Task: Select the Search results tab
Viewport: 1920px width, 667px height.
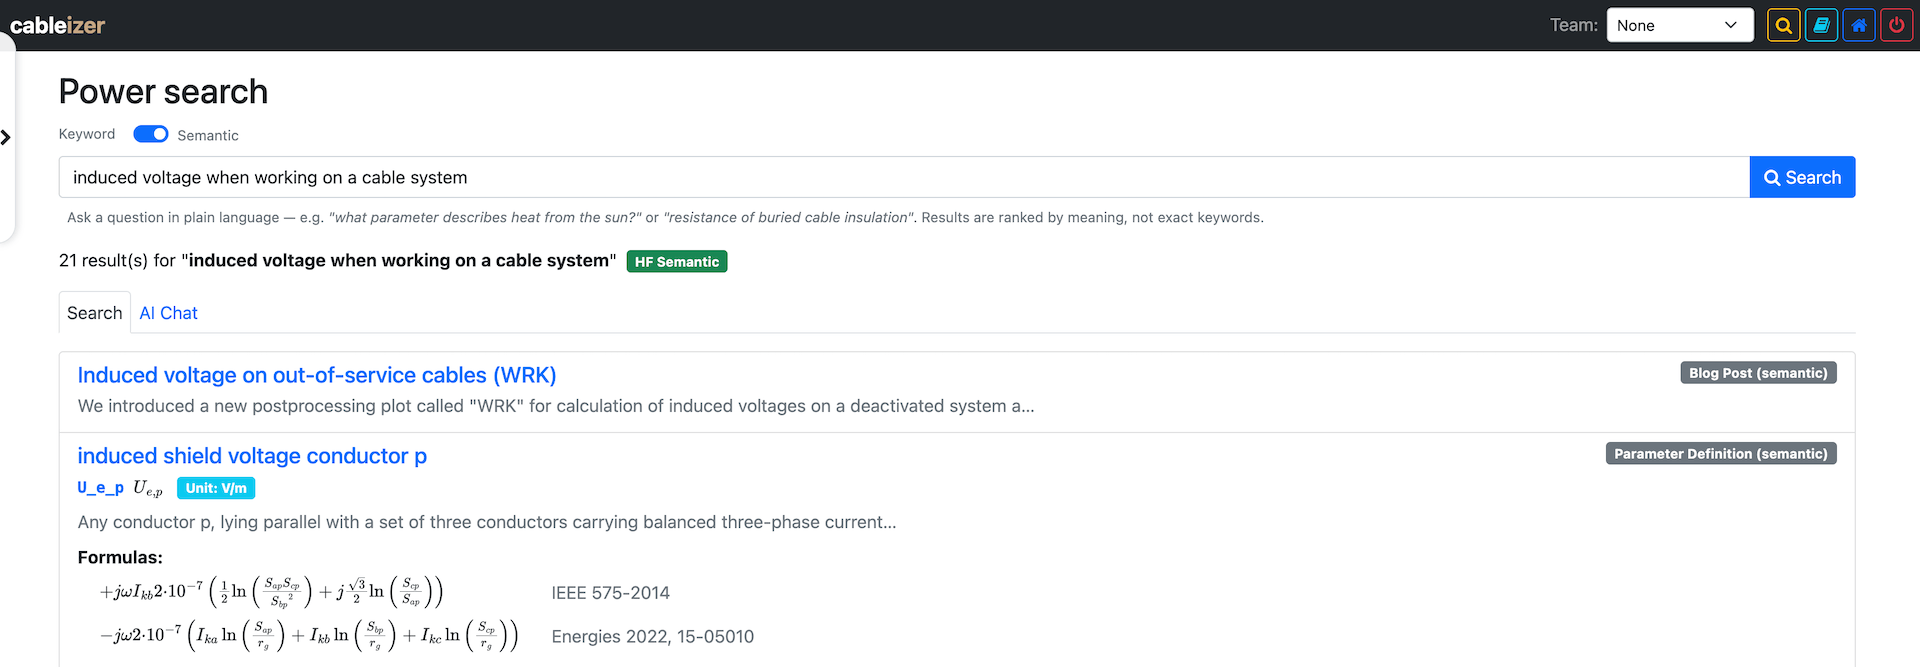Action: 95,313
